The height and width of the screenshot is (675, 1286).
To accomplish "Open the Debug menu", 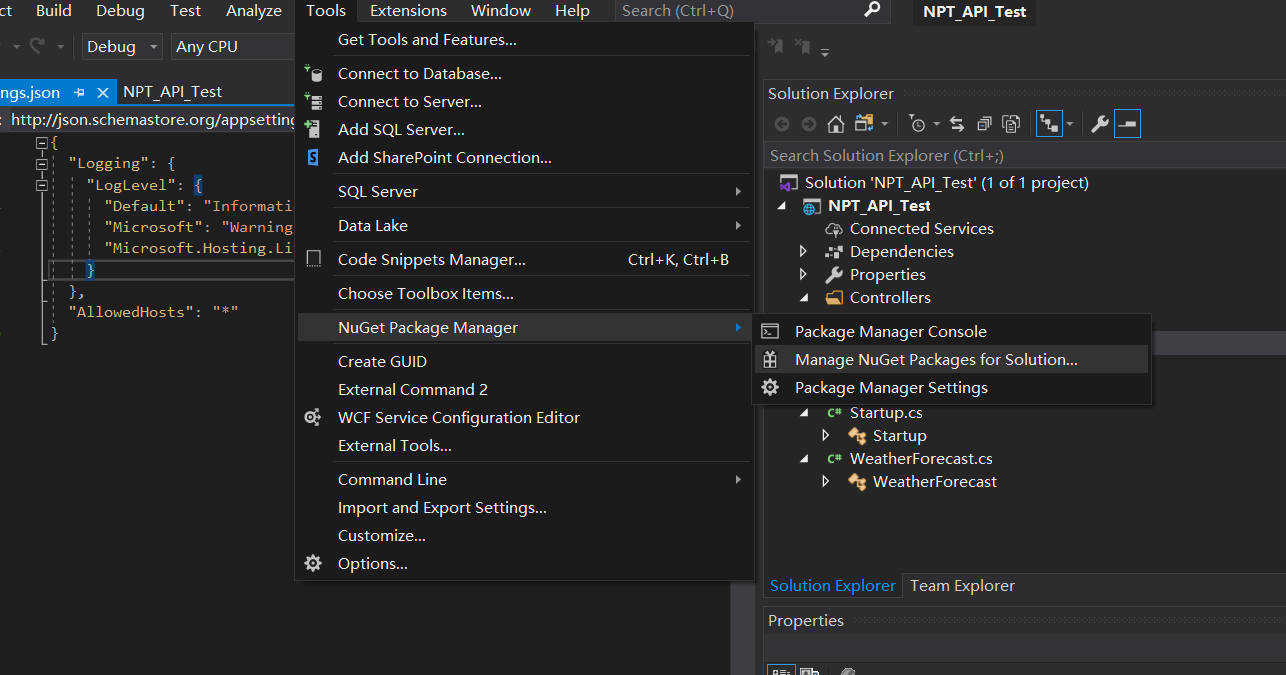I will point(120,10).
